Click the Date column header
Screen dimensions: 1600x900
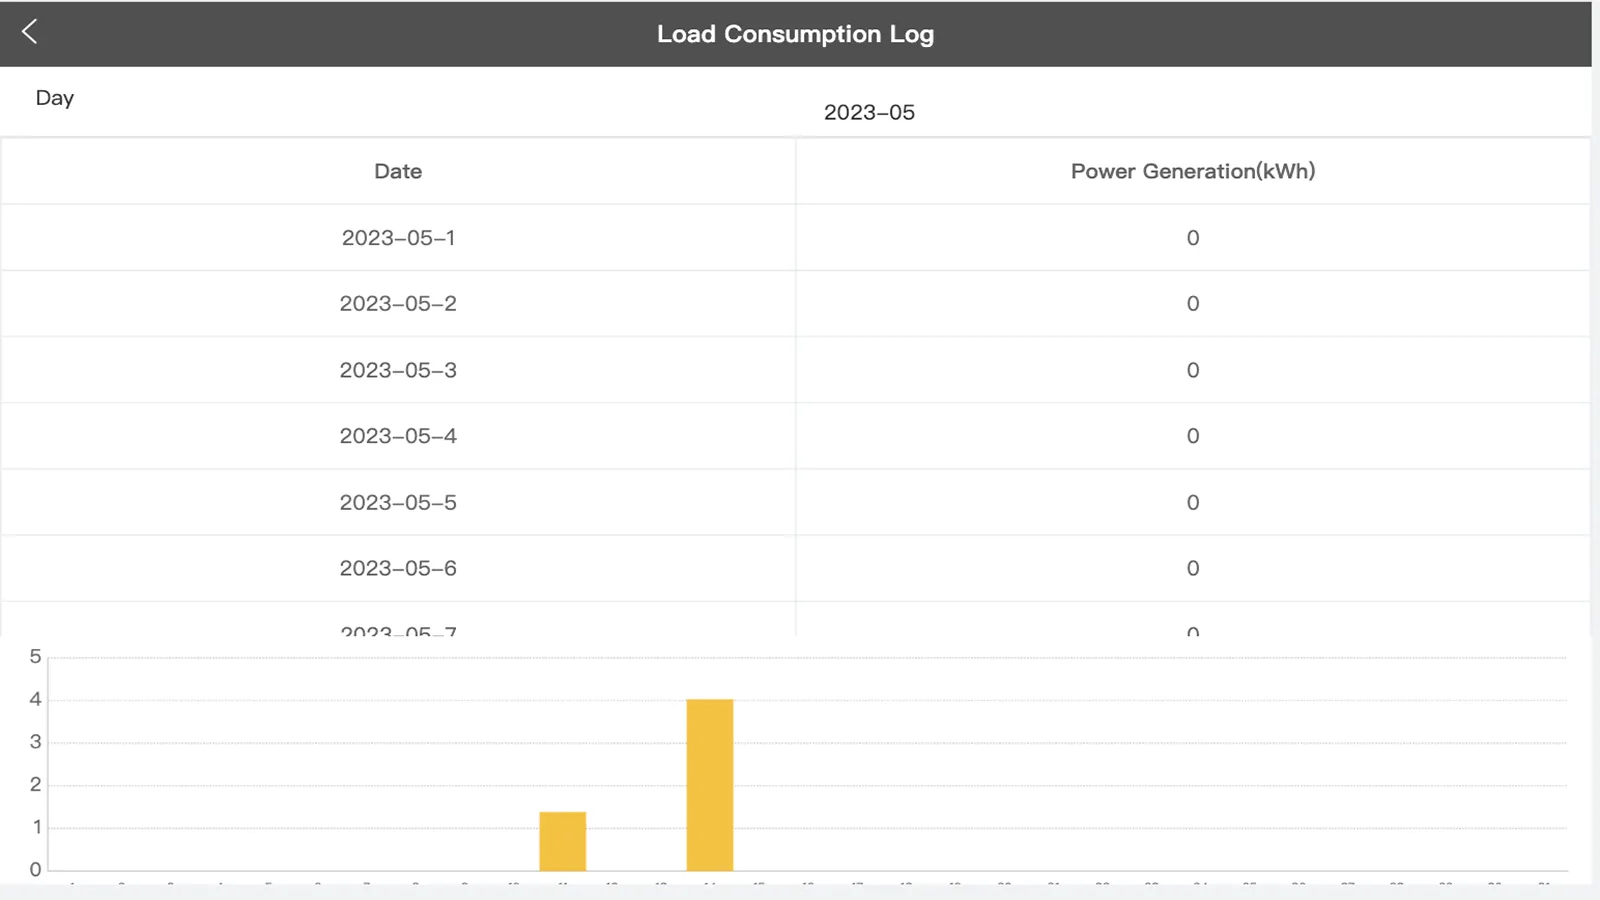[x=397, y=170]
